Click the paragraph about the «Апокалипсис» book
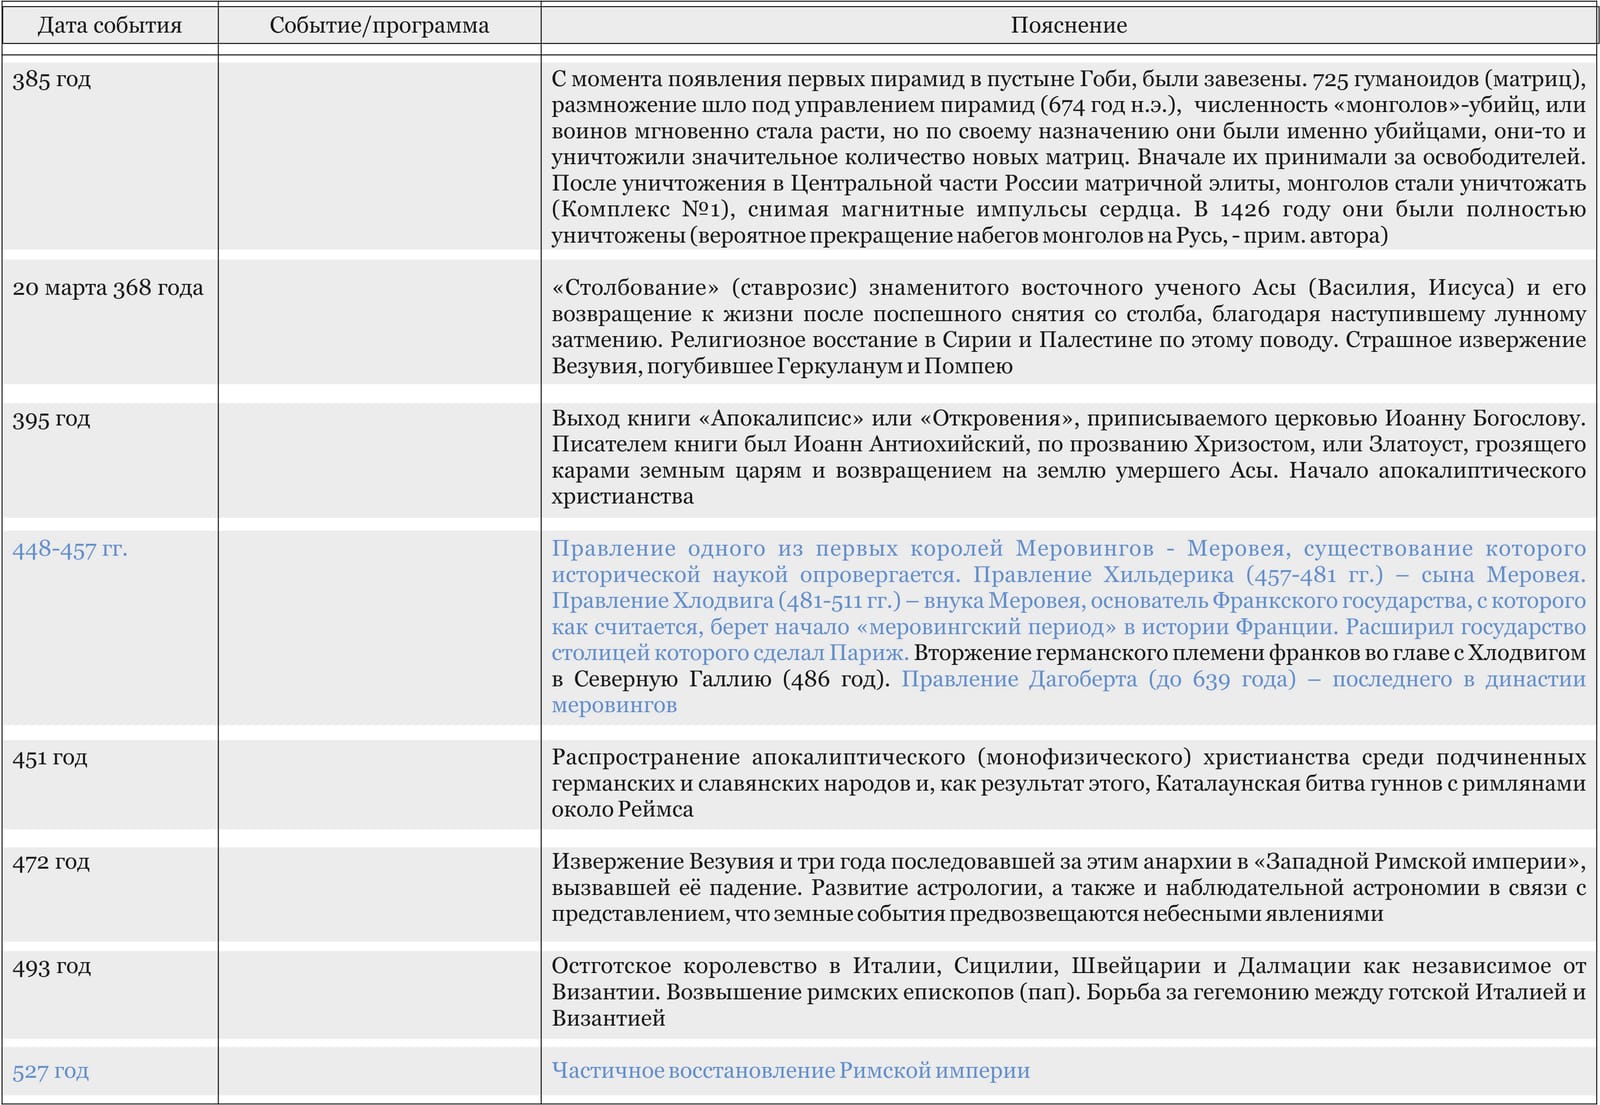1600x1105 pixels. coord(1068,457)
